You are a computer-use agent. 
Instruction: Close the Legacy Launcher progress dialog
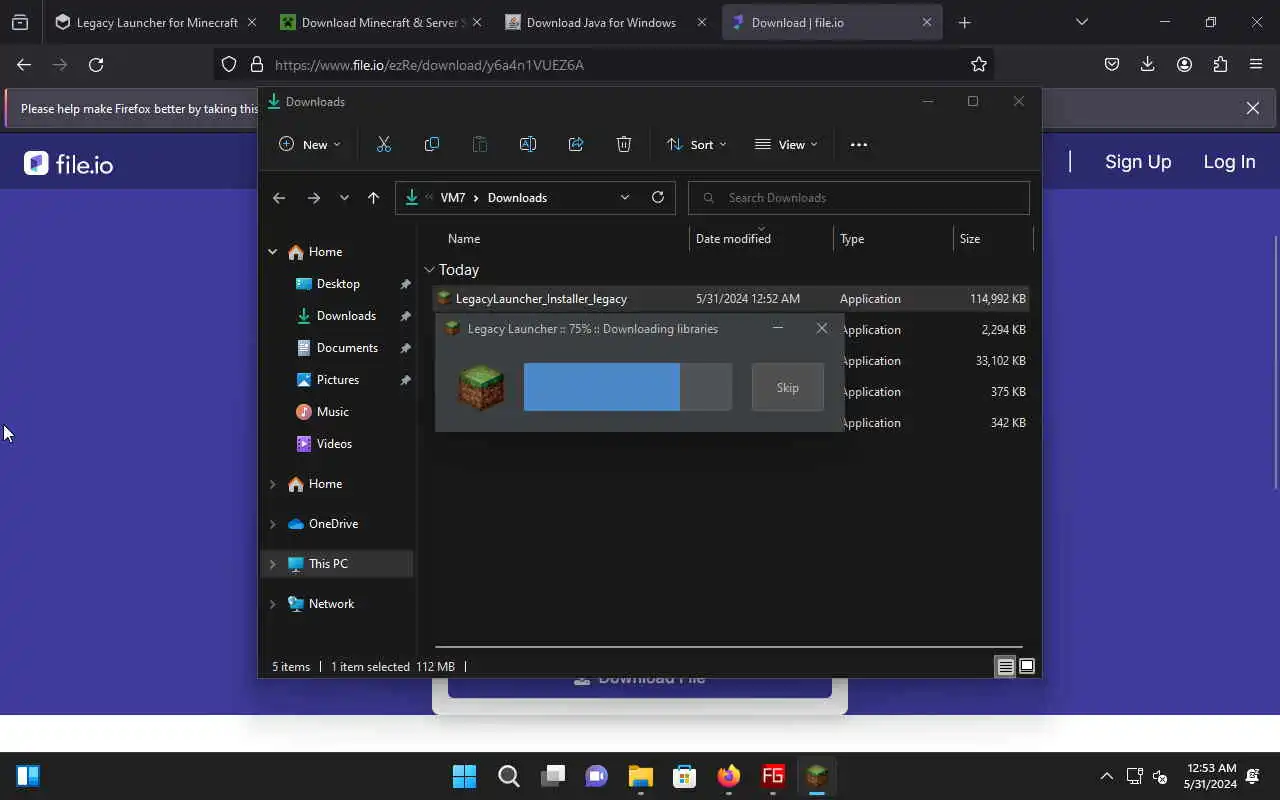(822, 328)
